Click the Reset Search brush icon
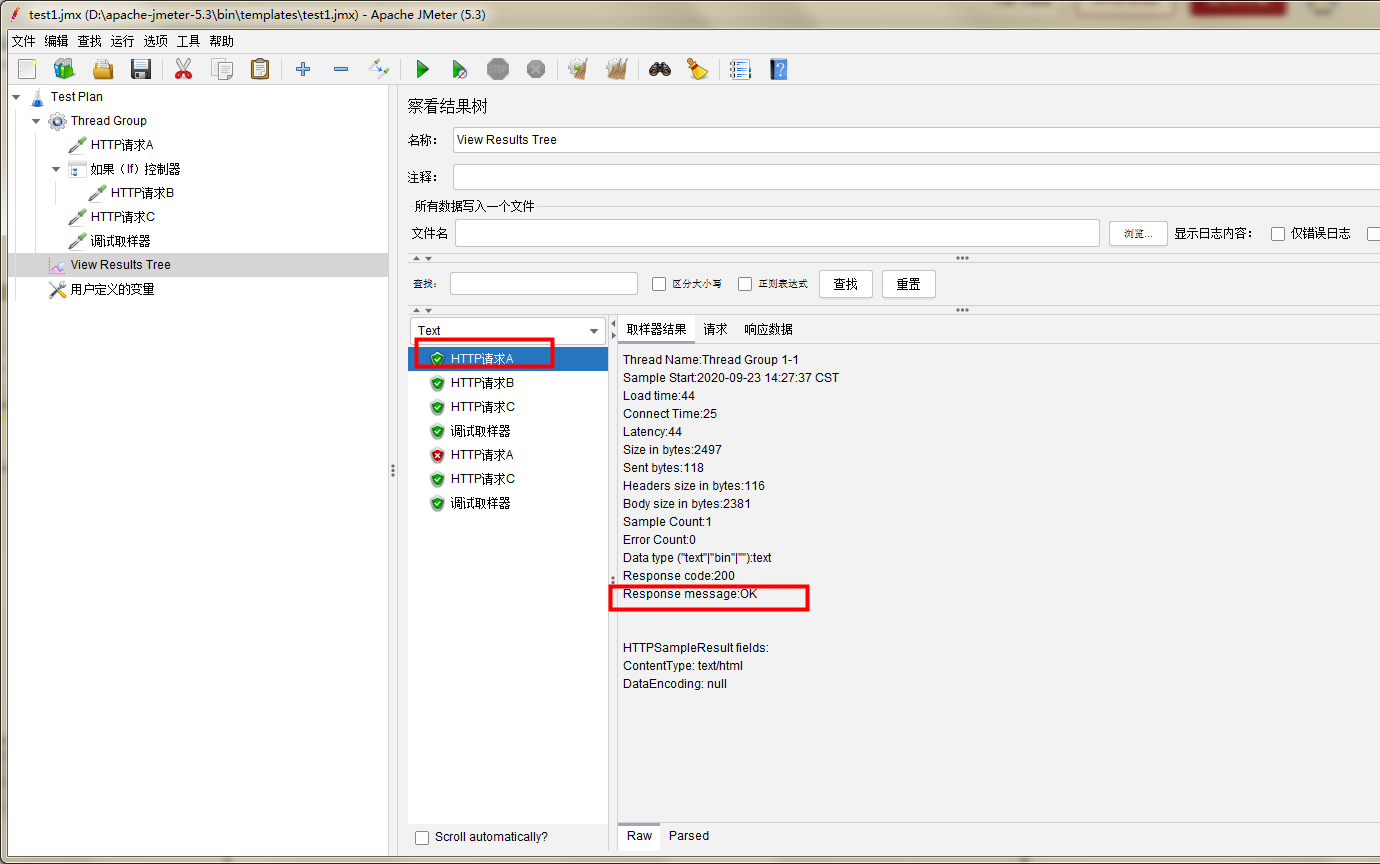Viewport: 1380px width, 864px height. (697, 69)
